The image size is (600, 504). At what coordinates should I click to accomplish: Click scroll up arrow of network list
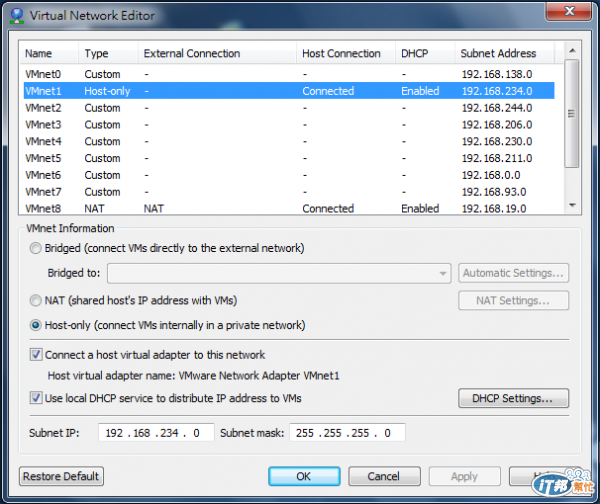(x=572, y=51)
